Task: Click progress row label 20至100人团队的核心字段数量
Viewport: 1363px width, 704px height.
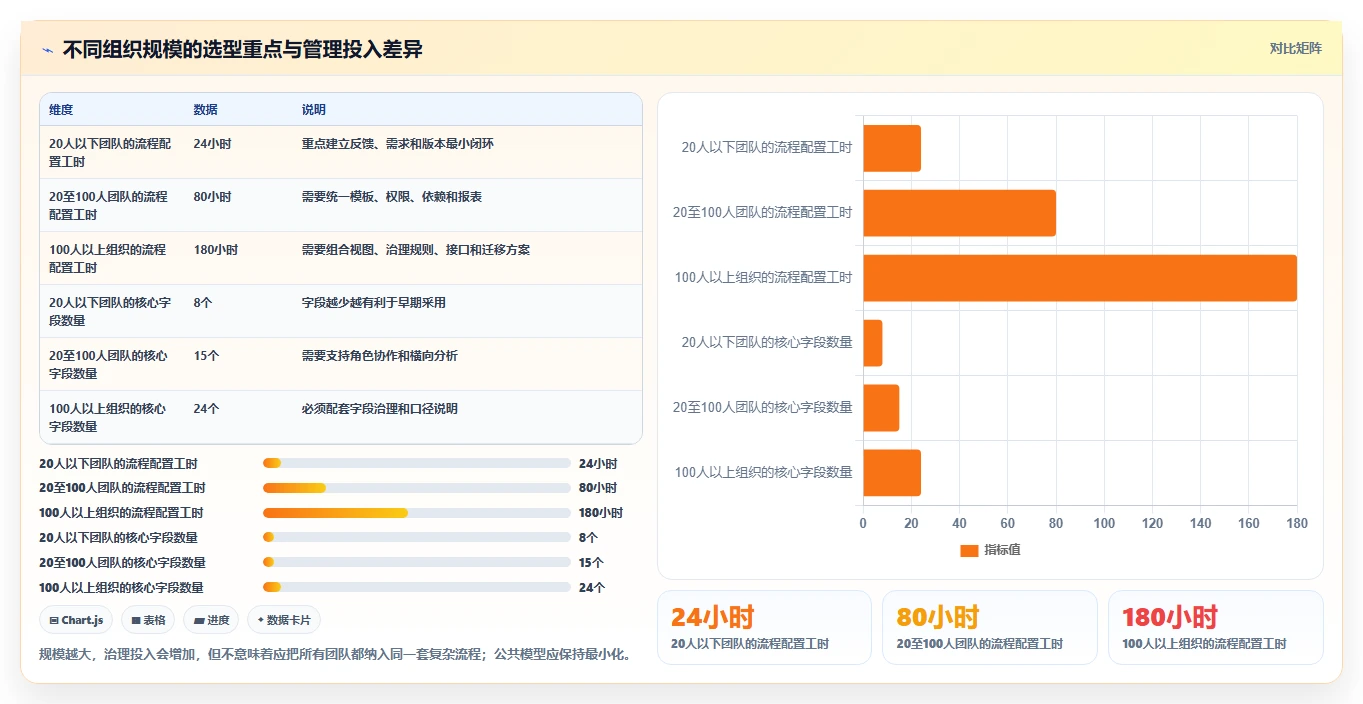Action: [122, 563]
